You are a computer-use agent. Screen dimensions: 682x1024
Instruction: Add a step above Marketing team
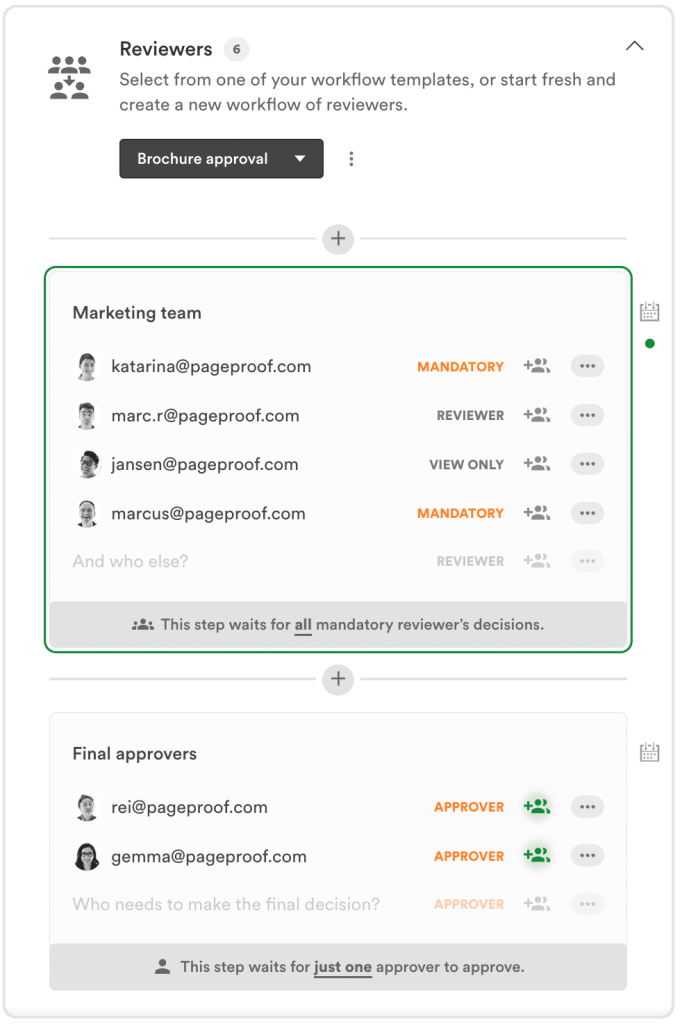pyautogui.click(x=338, y=239)
